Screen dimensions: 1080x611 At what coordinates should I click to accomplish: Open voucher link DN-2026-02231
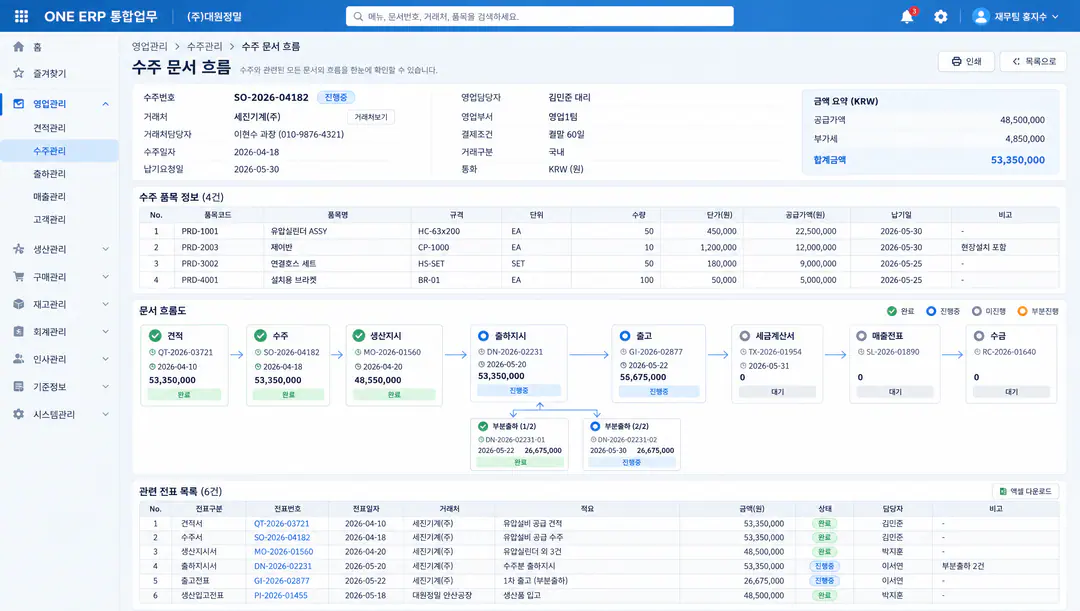click(282, 566)
